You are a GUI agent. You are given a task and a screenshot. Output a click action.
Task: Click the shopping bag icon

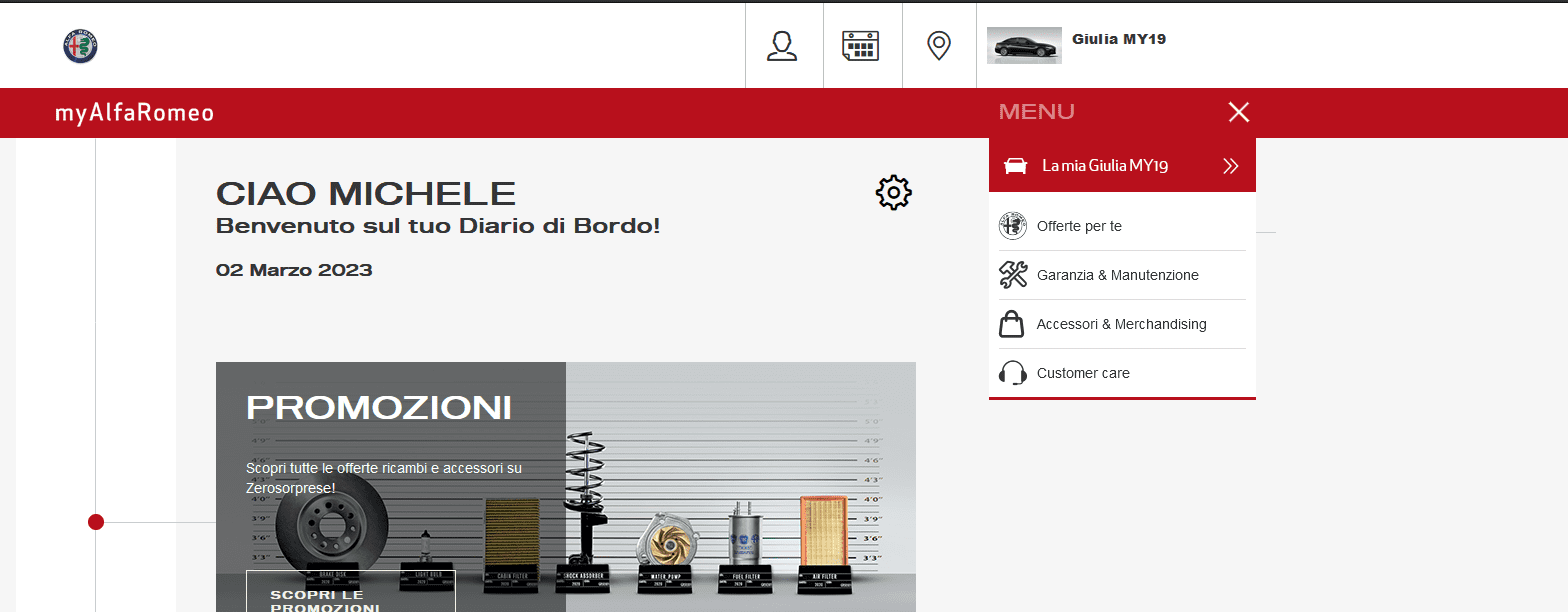click(1012, 324)
